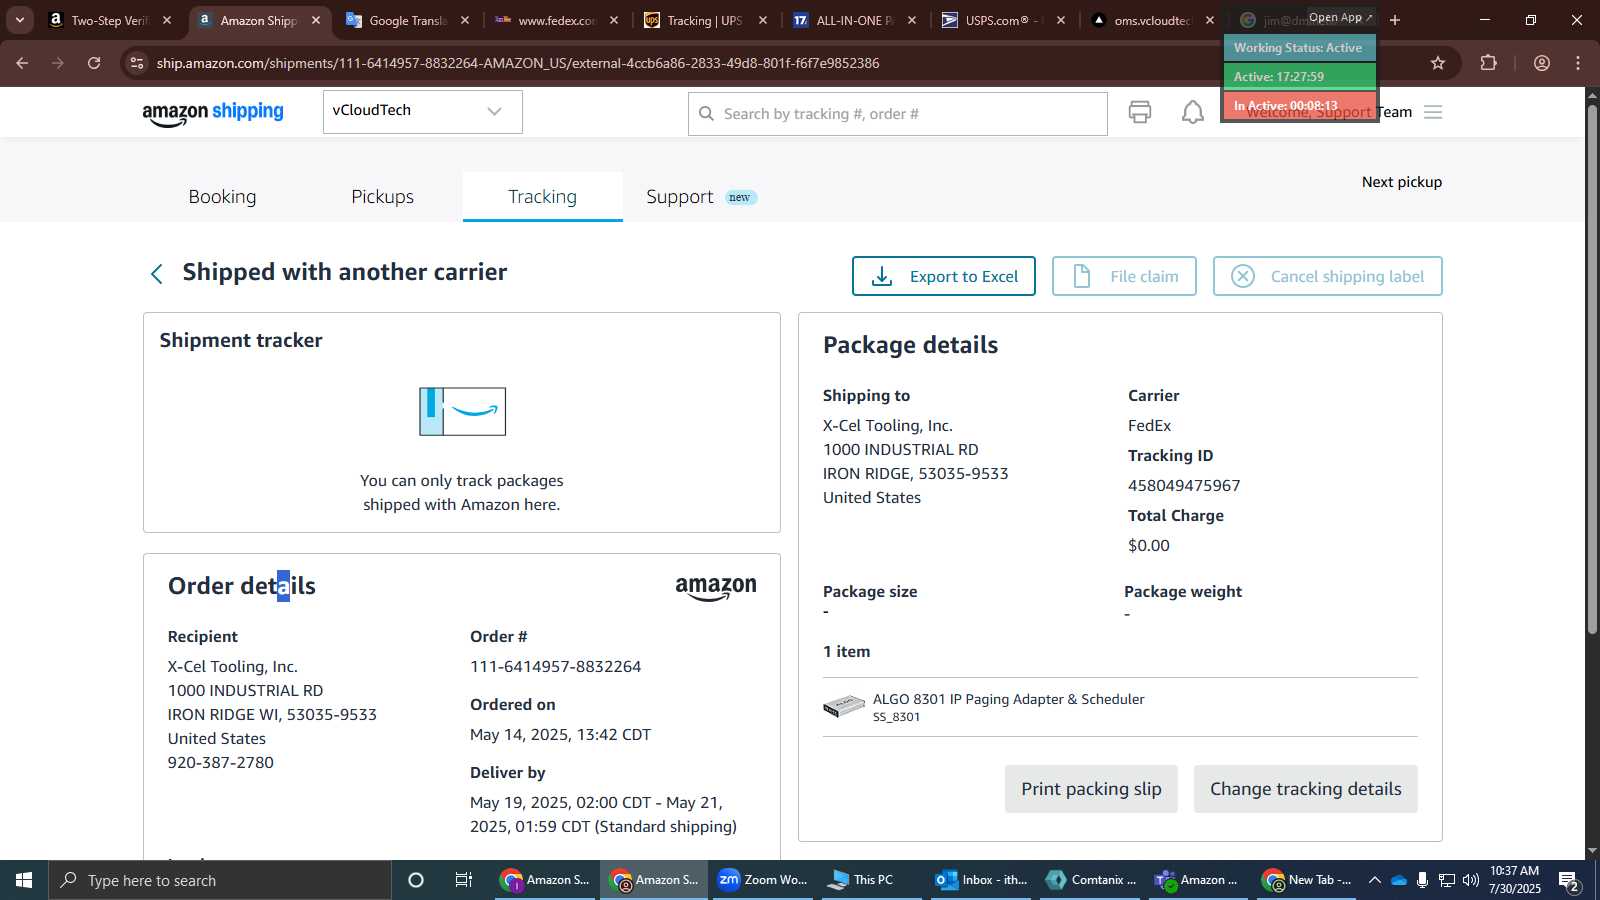The width and height of the screenshot is (1600, 900).
Task: Switch to the www.fedex.com browser tab
Action: click(556, 20)
